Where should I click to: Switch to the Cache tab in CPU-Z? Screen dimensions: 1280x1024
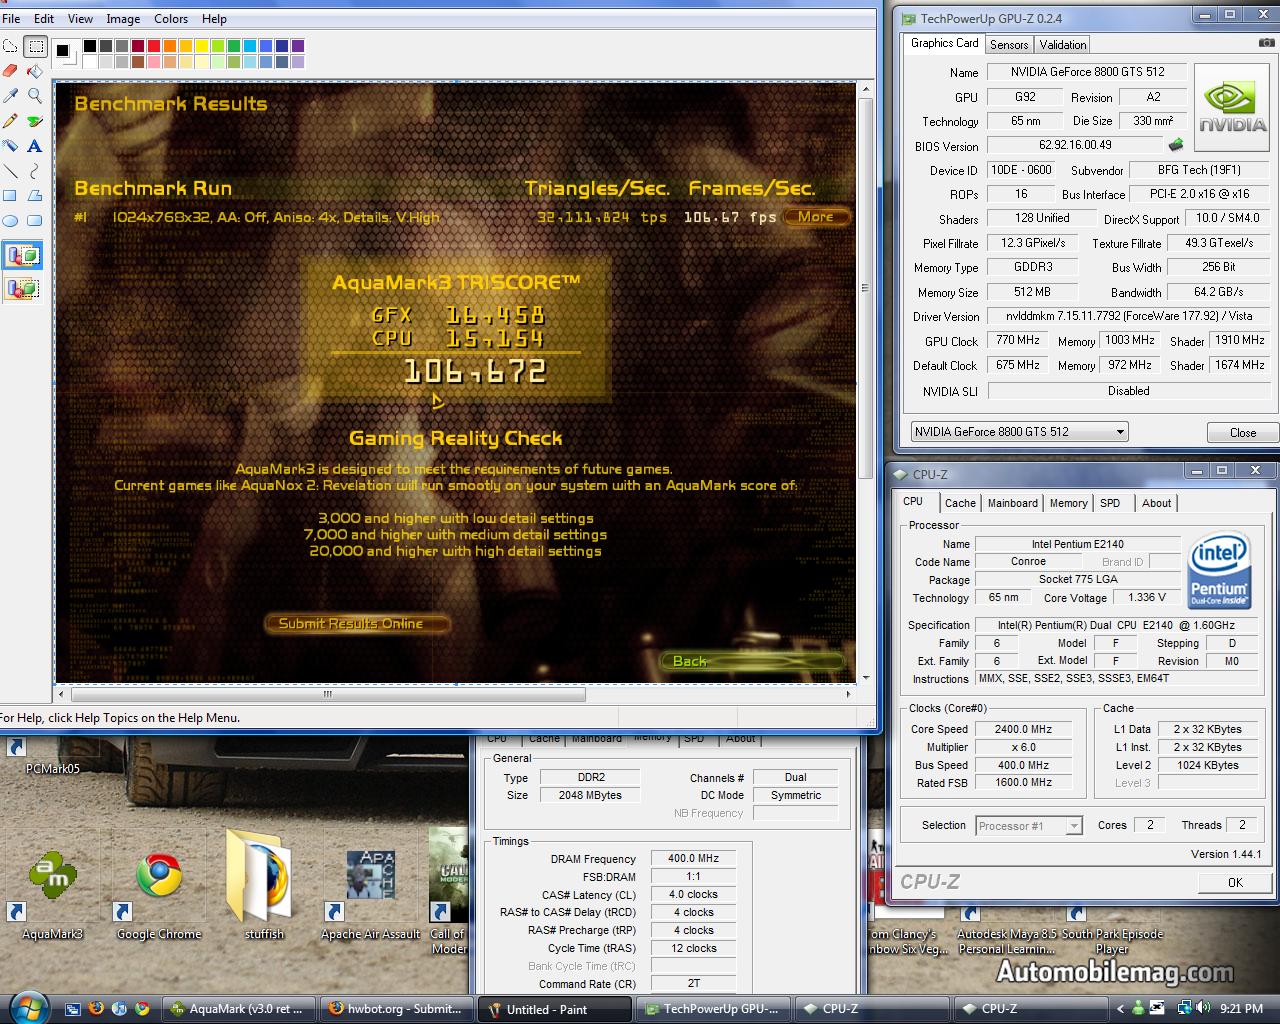tap(960, 503)
